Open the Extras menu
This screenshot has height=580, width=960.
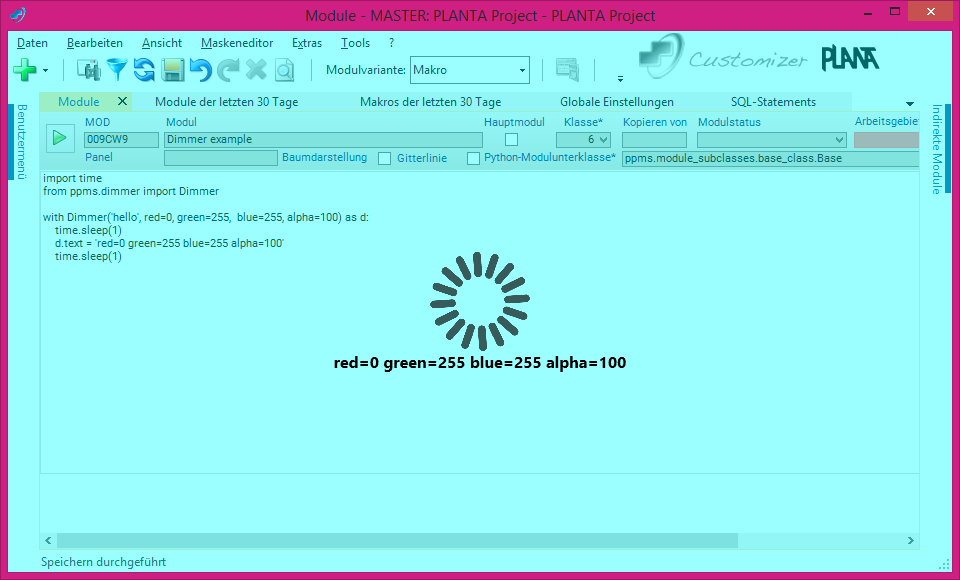pos(307,43)
